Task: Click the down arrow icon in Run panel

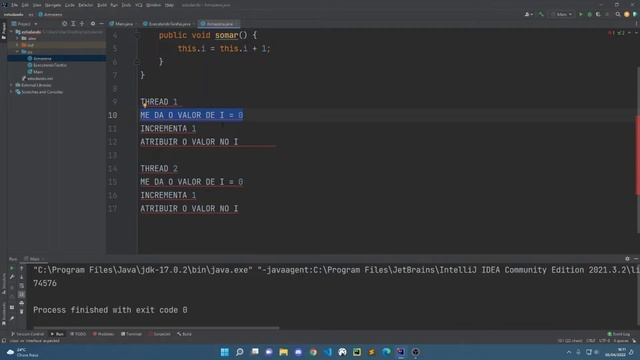Action: [22, 277]
